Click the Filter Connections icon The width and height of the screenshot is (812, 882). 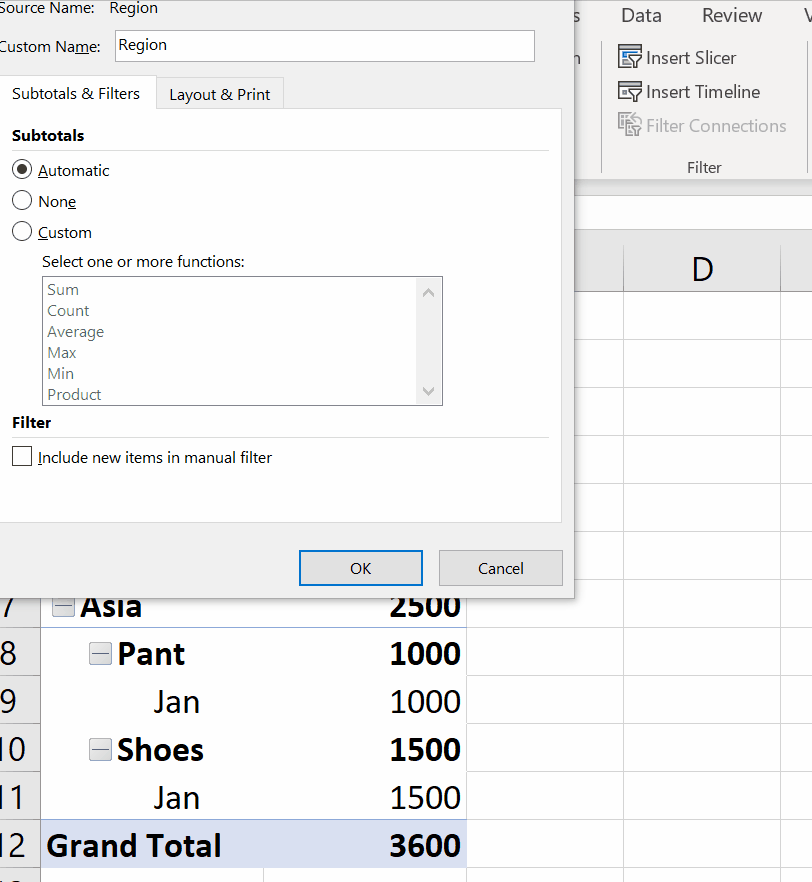(629, 125)
